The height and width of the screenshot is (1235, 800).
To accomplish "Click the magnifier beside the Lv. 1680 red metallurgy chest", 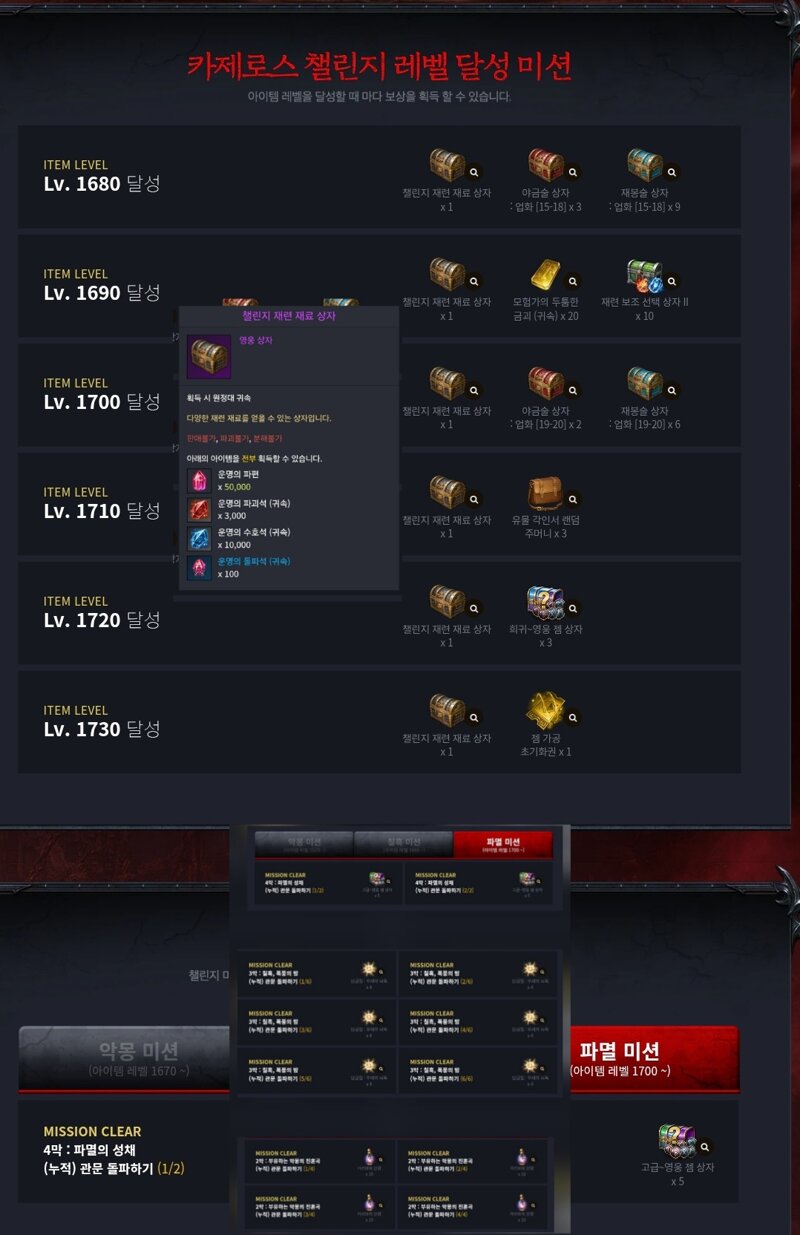I will coord(573,172).
